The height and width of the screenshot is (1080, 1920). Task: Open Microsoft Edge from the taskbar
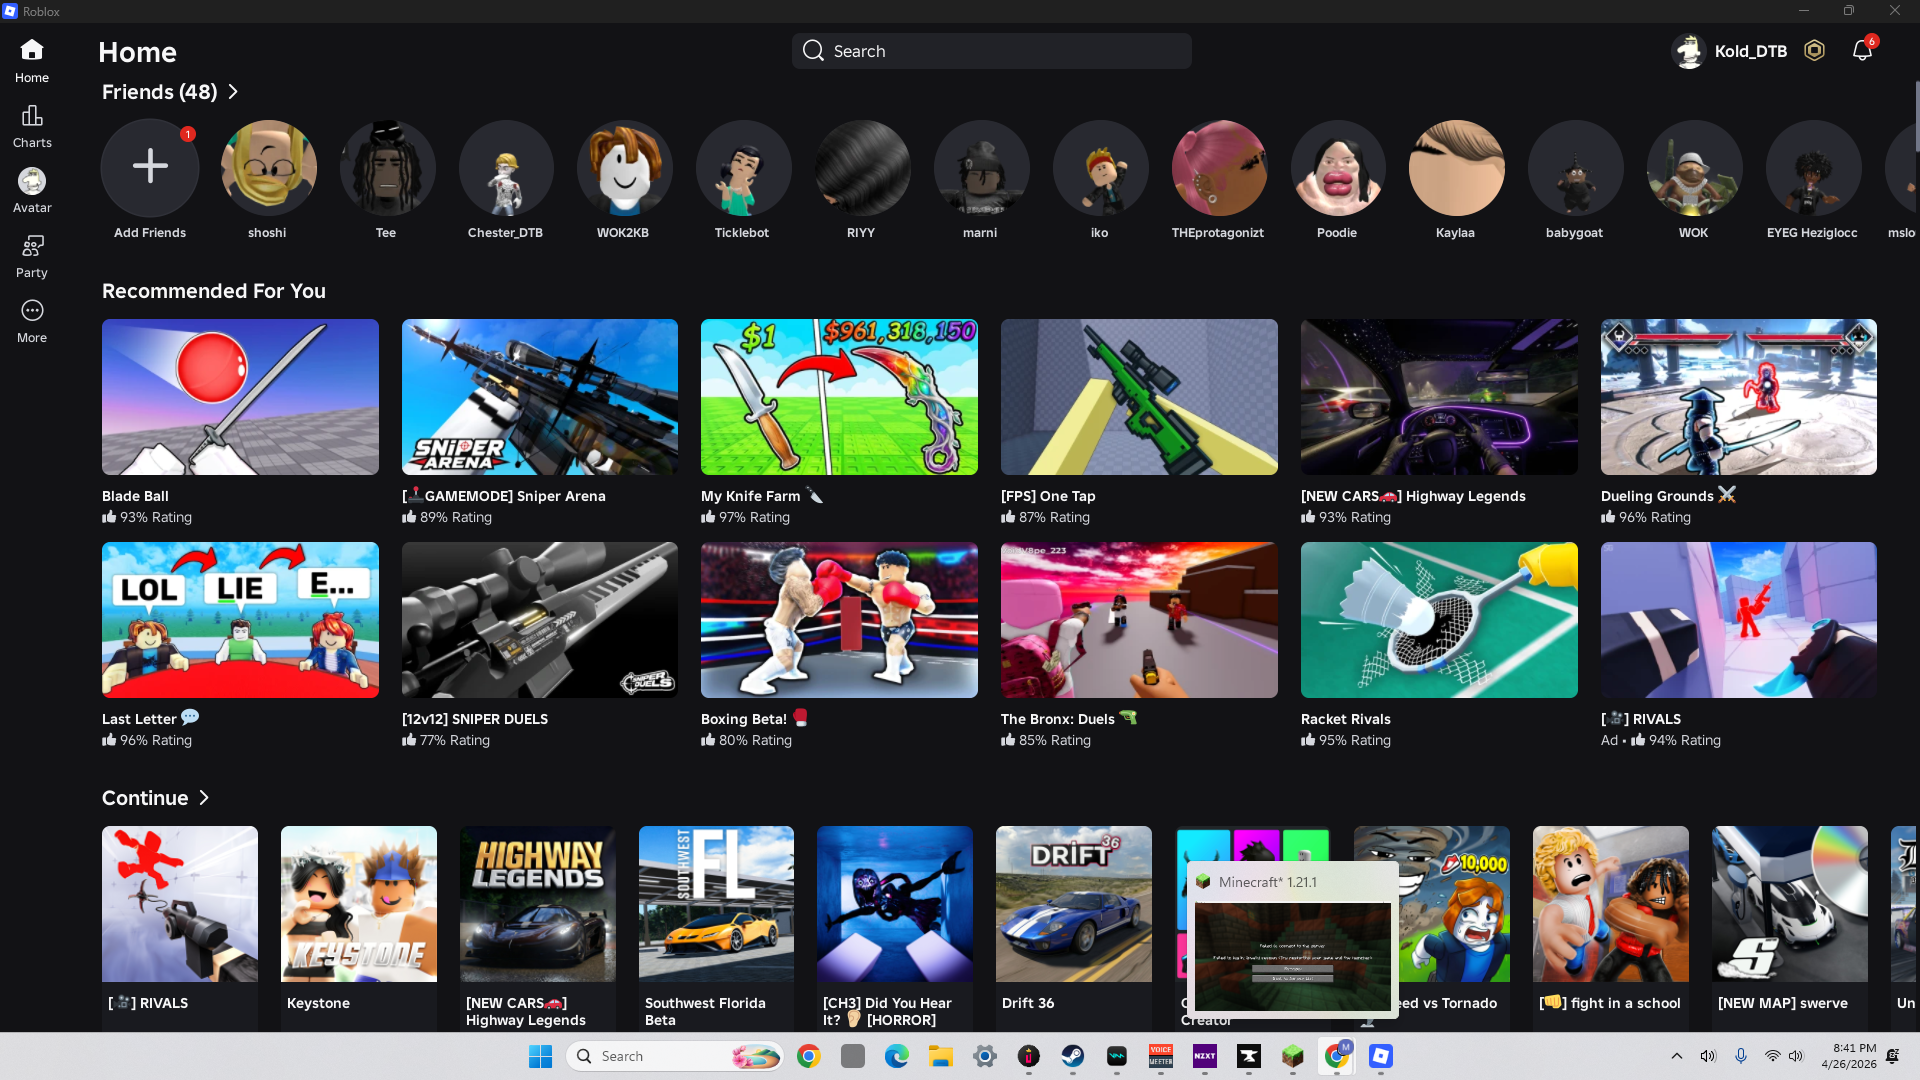point(897,1056)
